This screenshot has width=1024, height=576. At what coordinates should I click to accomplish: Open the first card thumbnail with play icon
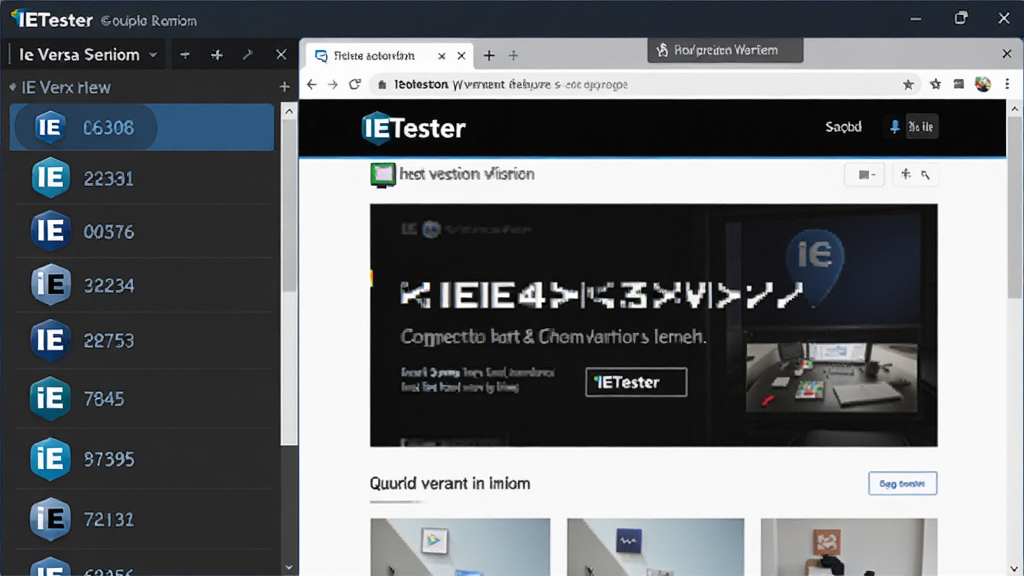pyautogui.click(x=460, y=547)
